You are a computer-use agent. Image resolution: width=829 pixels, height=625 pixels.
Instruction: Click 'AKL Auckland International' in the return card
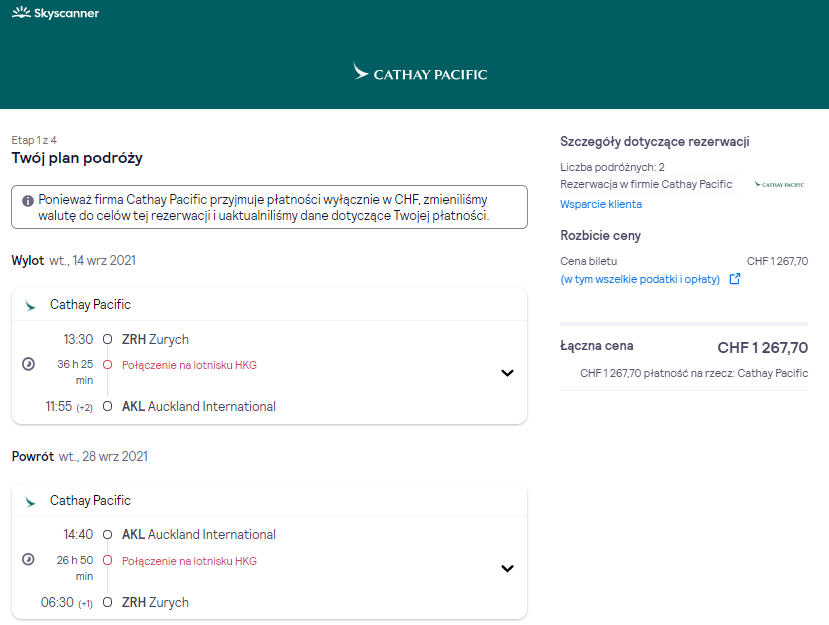(x=199, y=535)
